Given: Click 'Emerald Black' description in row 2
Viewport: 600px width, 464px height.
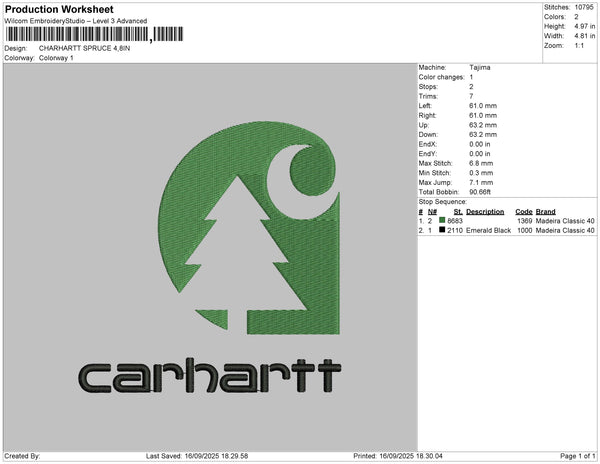Looking at the screenshot, I should 489,230.
